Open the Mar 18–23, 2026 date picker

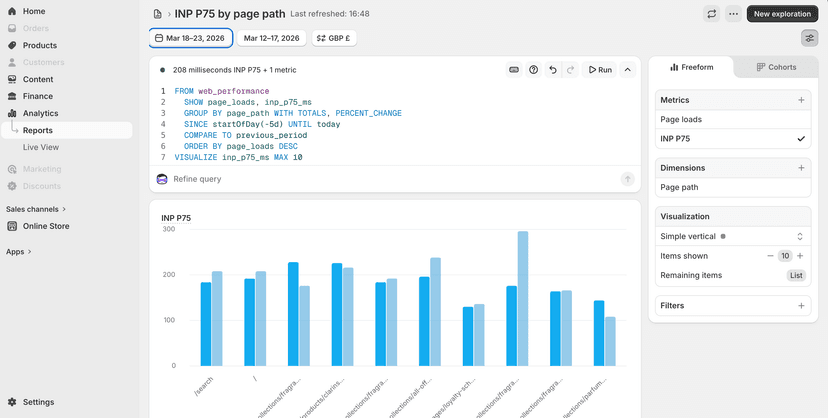click(191, 38)
